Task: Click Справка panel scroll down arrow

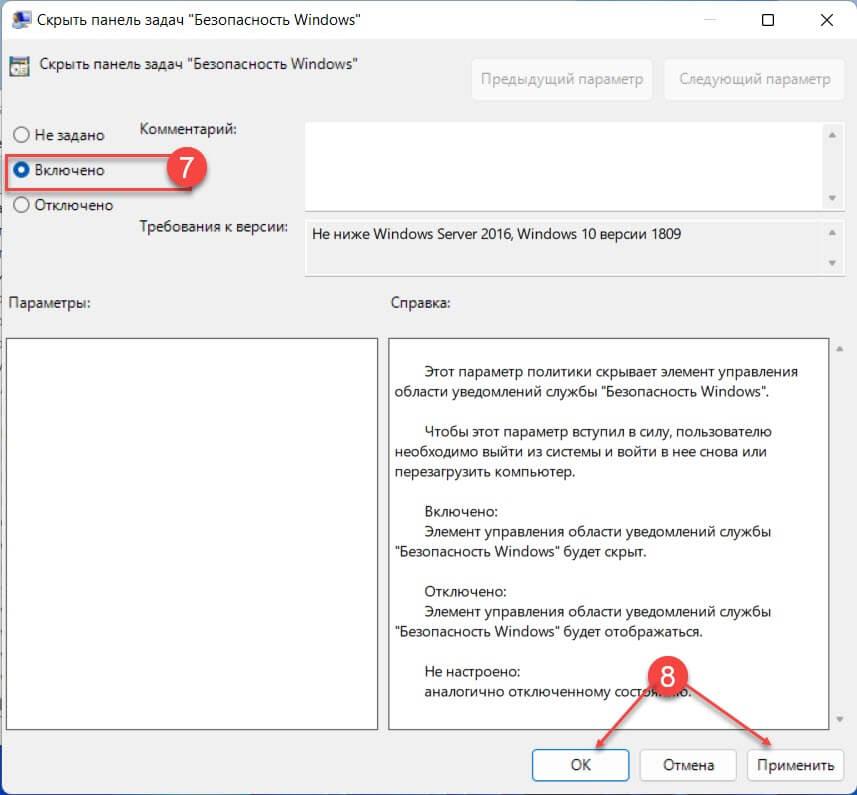Action: pyautogui.click(x=840, y=720)
